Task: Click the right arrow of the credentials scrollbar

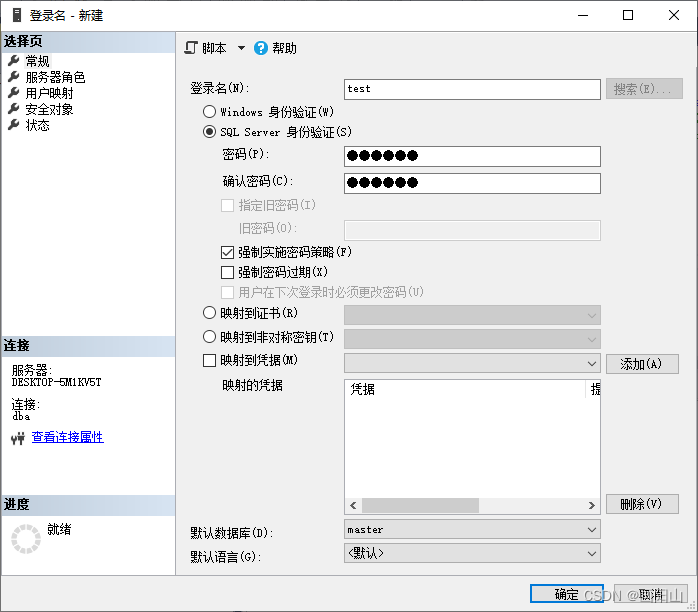Action: 591,506
